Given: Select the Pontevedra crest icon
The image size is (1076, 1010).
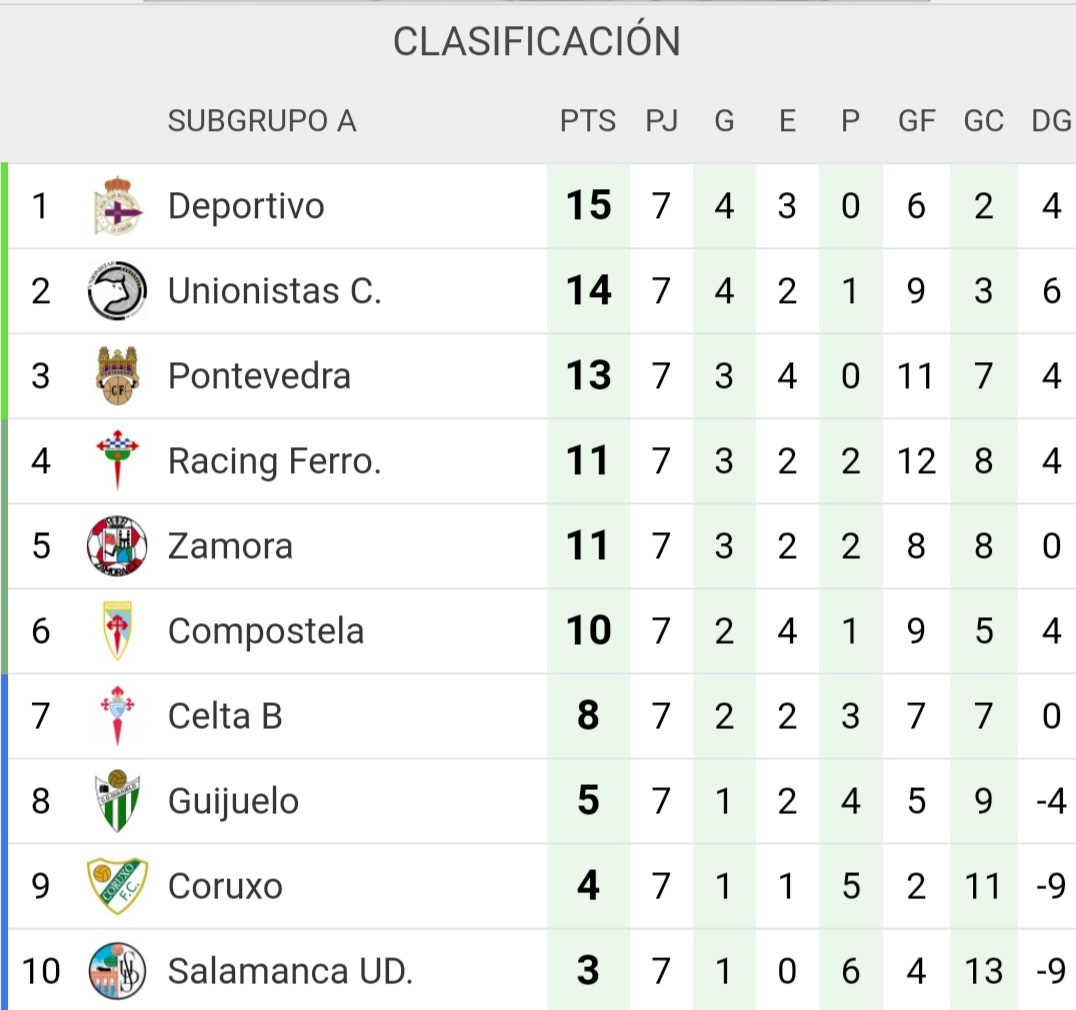Looking at the screenshot, I should coord(118,376).
